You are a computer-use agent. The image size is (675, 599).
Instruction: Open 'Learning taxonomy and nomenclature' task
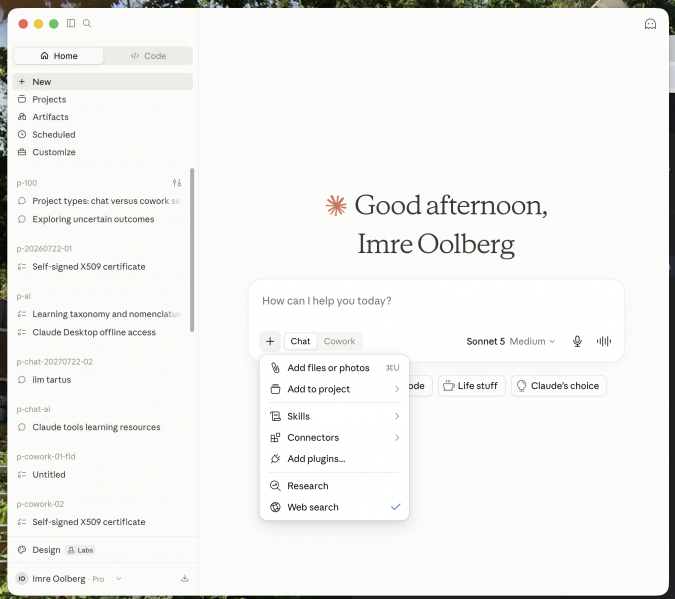point(101,314)
